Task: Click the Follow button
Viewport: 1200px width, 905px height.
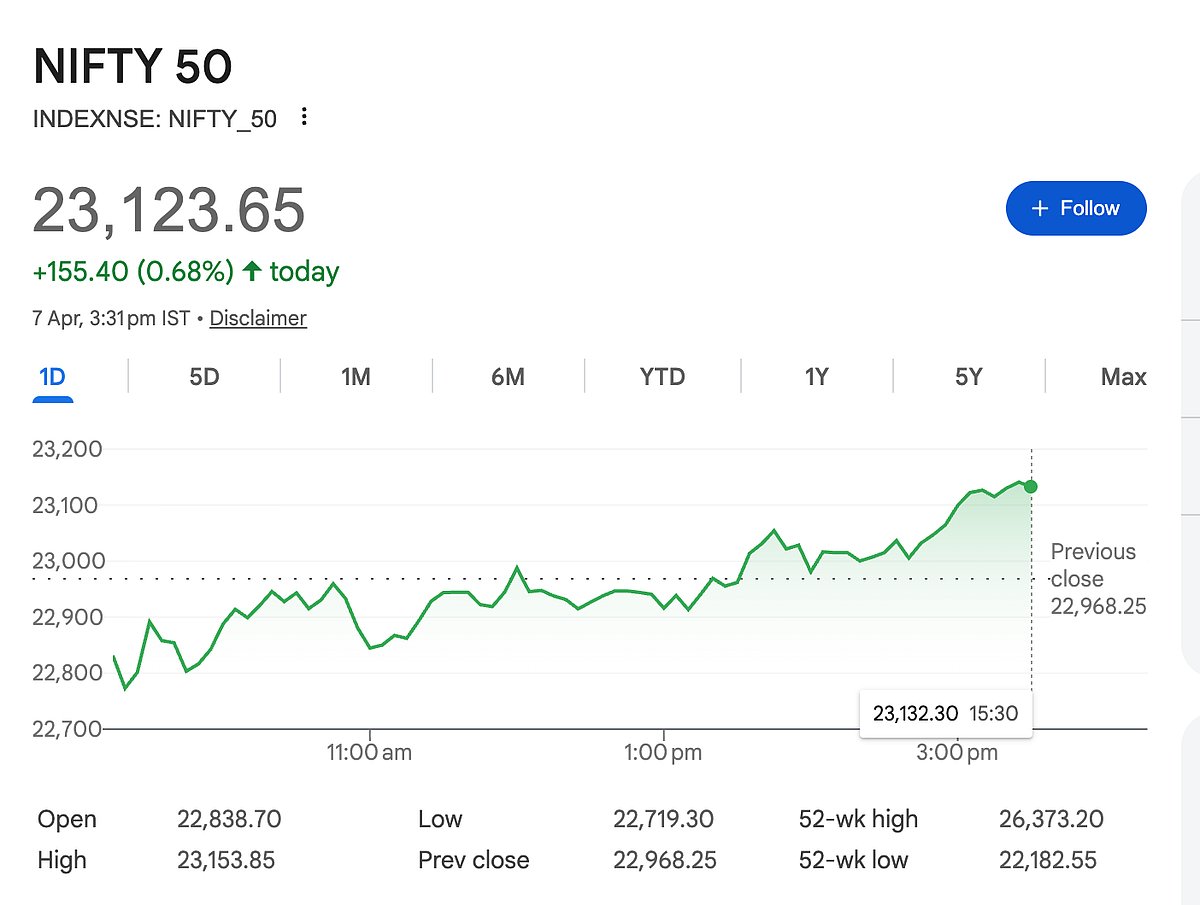Action: [1076, 208]
